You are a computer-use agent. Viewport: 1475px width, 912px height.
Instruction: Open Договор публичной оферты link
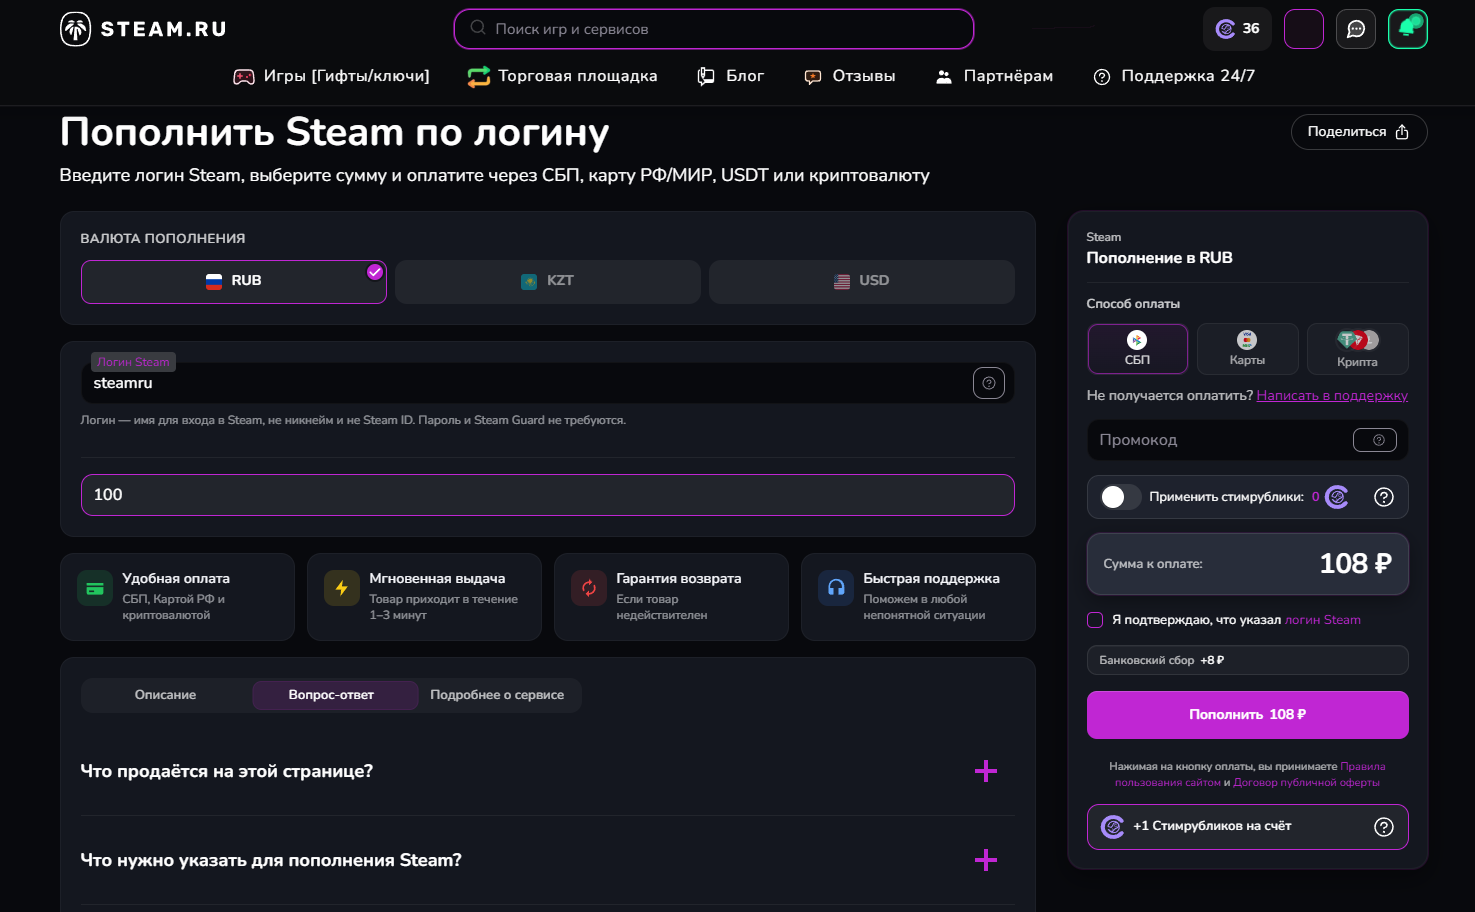click(1306, 783)
